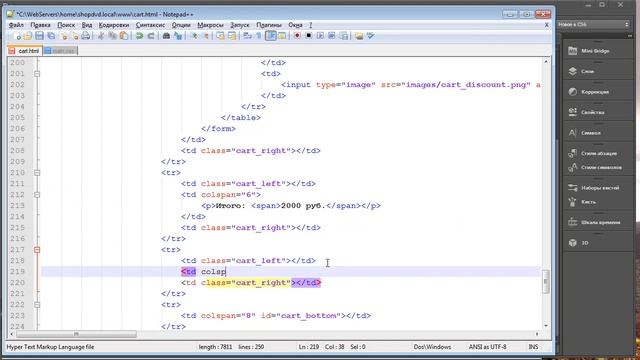Screen dimensions: 640x360
Task: Toggle INS mode in status bar
Action: [533, 347]
